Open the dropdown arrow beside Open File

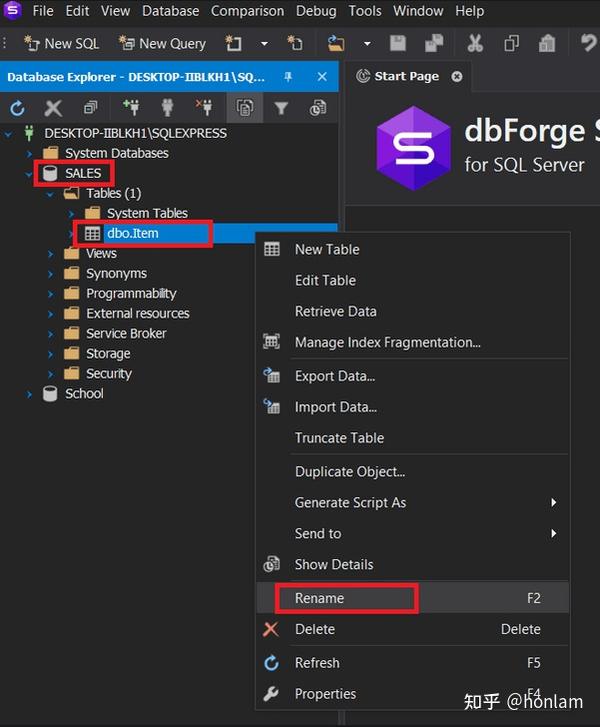(x=367, y=44)
